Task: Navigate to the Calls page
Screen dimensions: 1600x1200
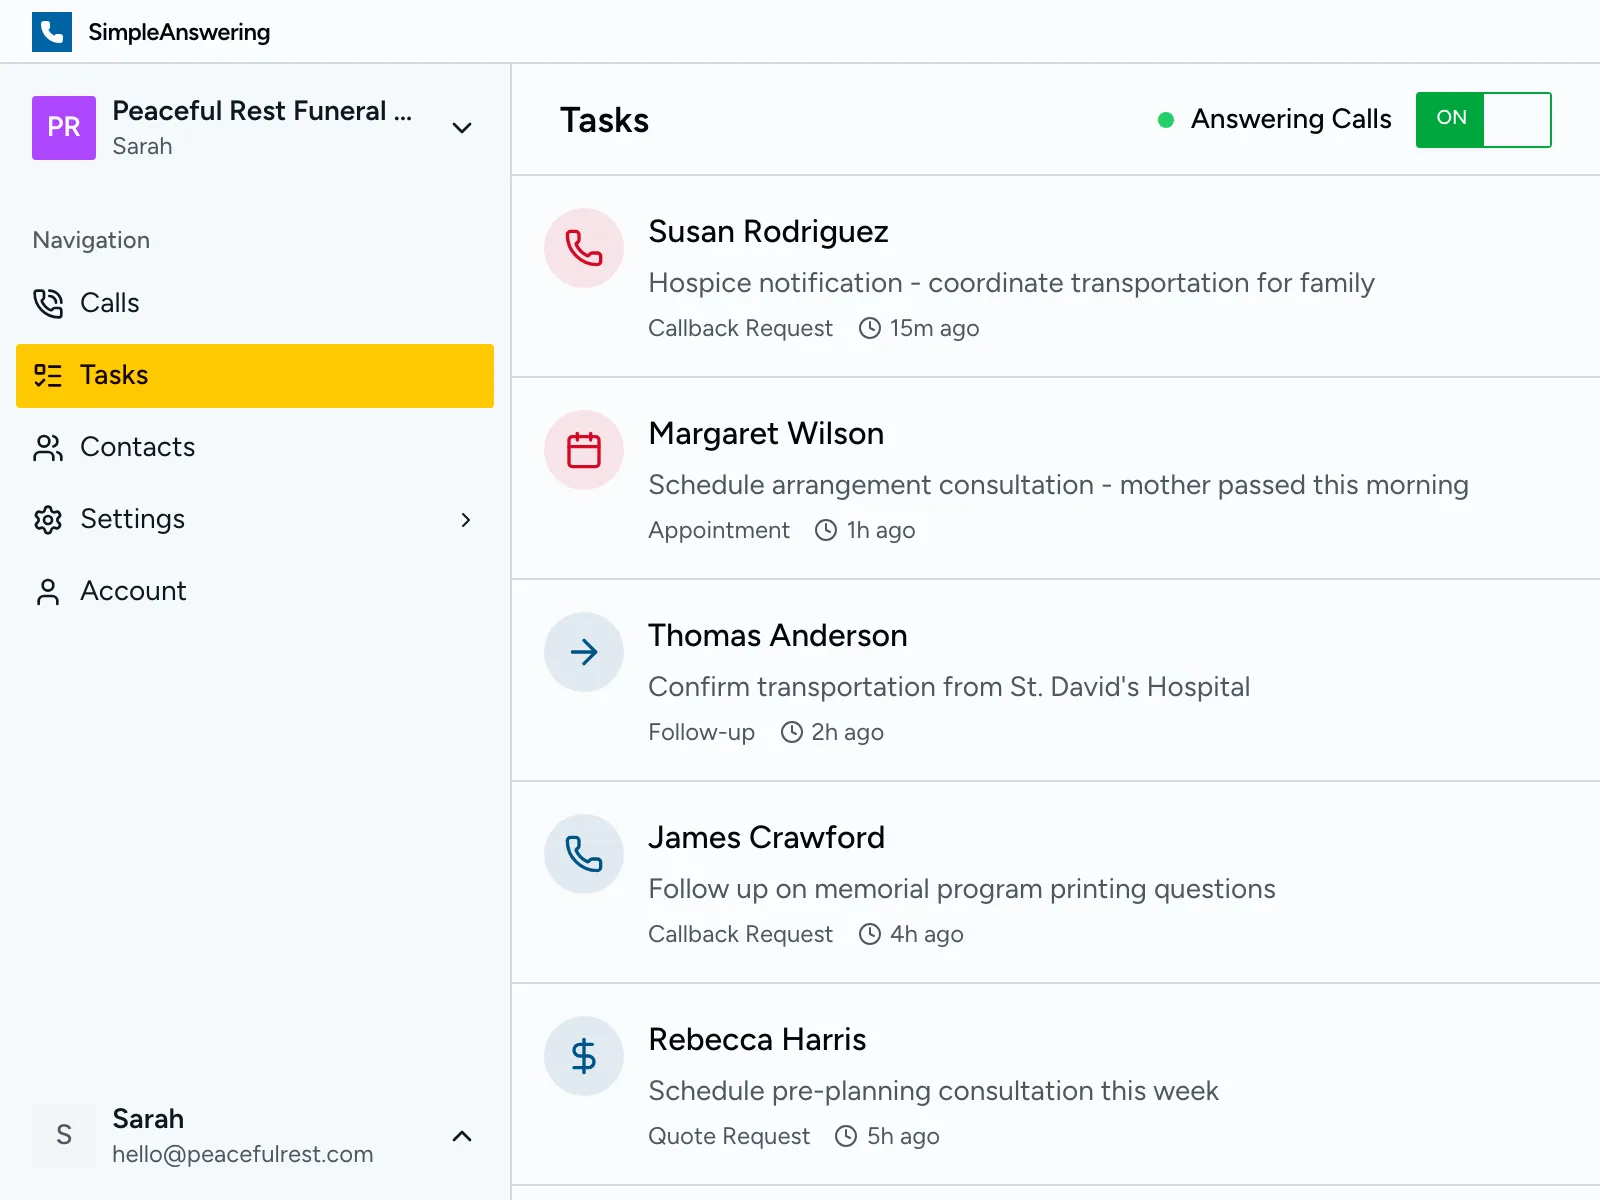Action: [109, 303]
